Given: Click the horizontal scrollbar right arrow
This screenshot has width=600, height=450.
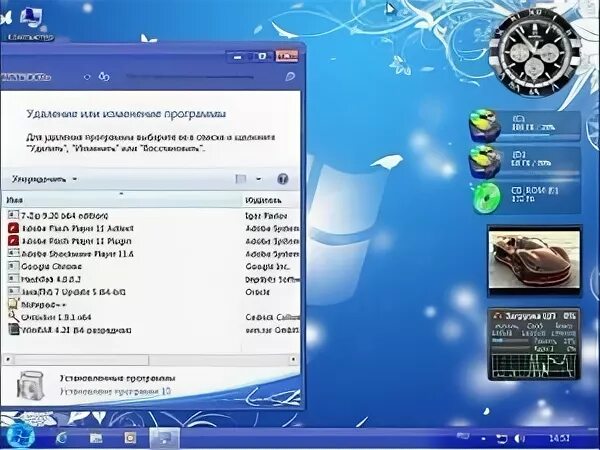Looking at the screenshot, I should [293, 359].
